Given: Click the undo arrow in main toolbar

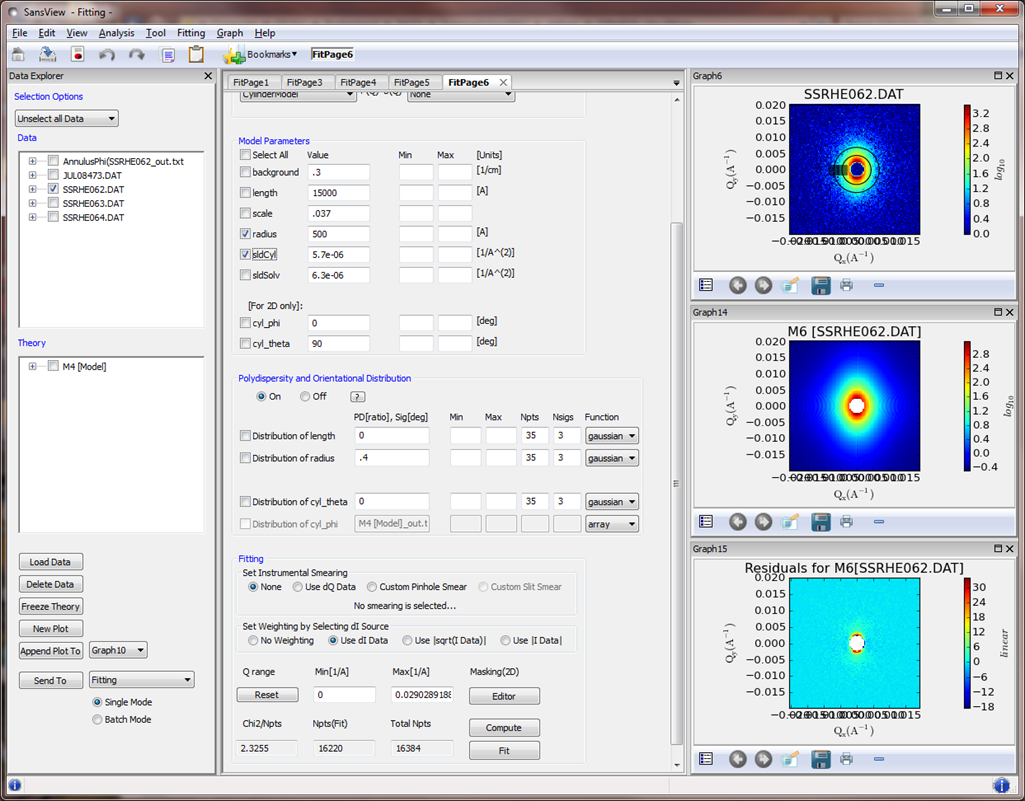Looking at the screenshot, I should (x=107, y=55).
